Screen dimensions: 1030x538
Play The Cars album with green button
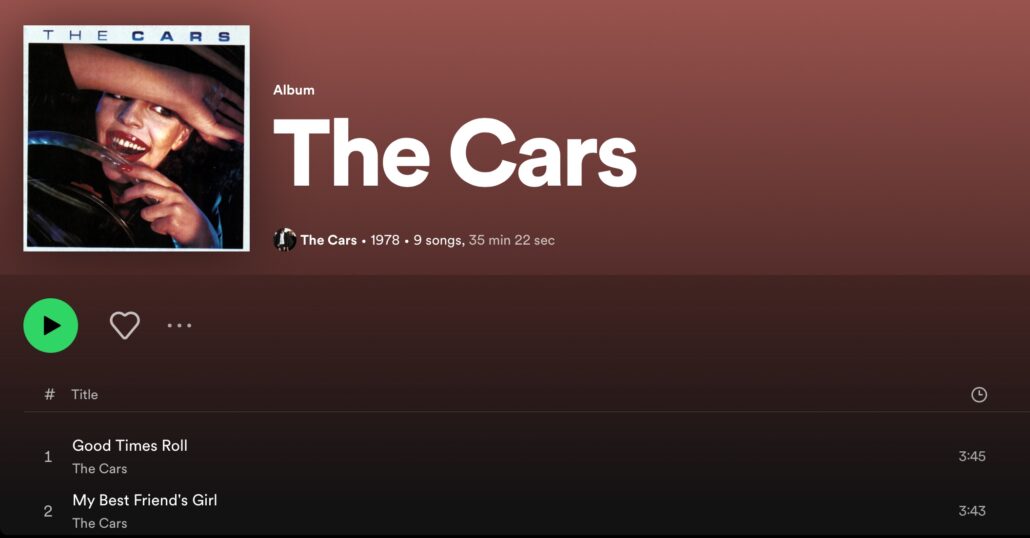click(x=51, y=325)
